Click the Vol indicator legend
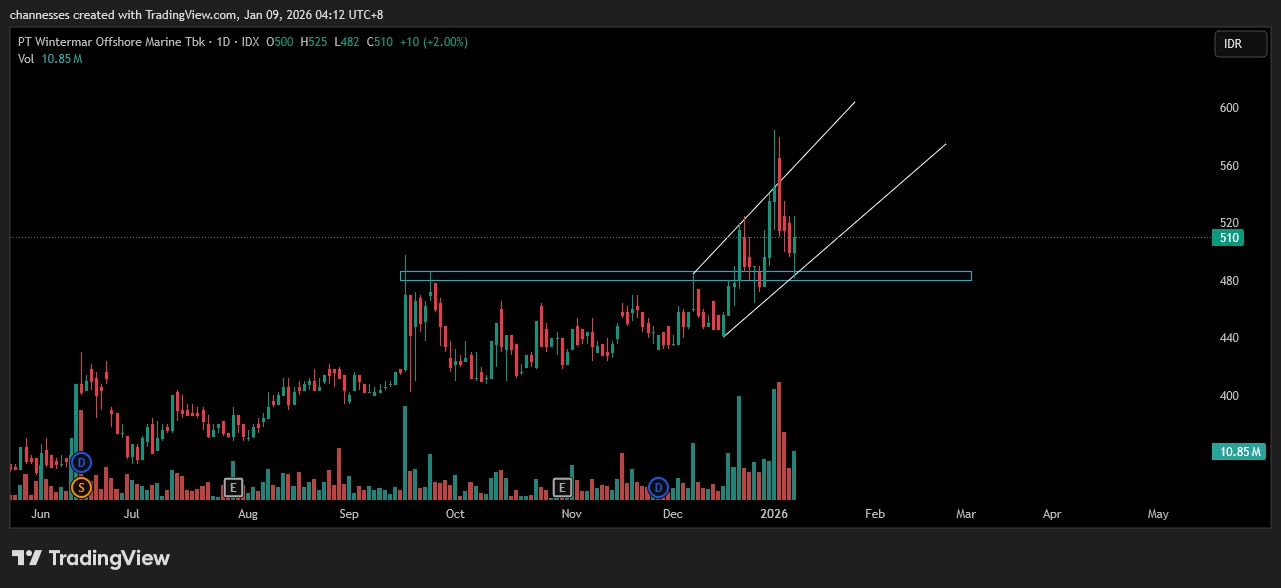Viewport: 1281px width, 588px height. (50, 59)
